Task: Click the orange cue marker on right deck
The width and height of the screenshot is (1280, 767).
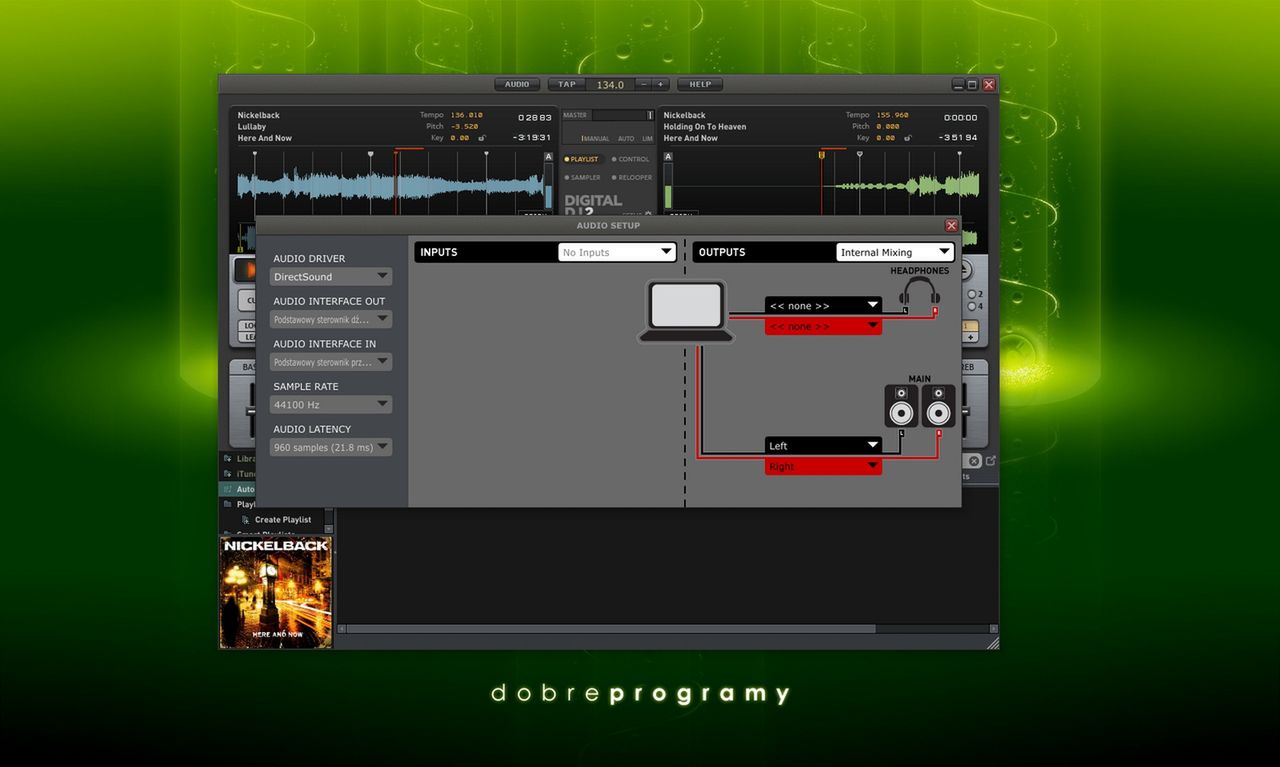Action: [x=822, y=155]
